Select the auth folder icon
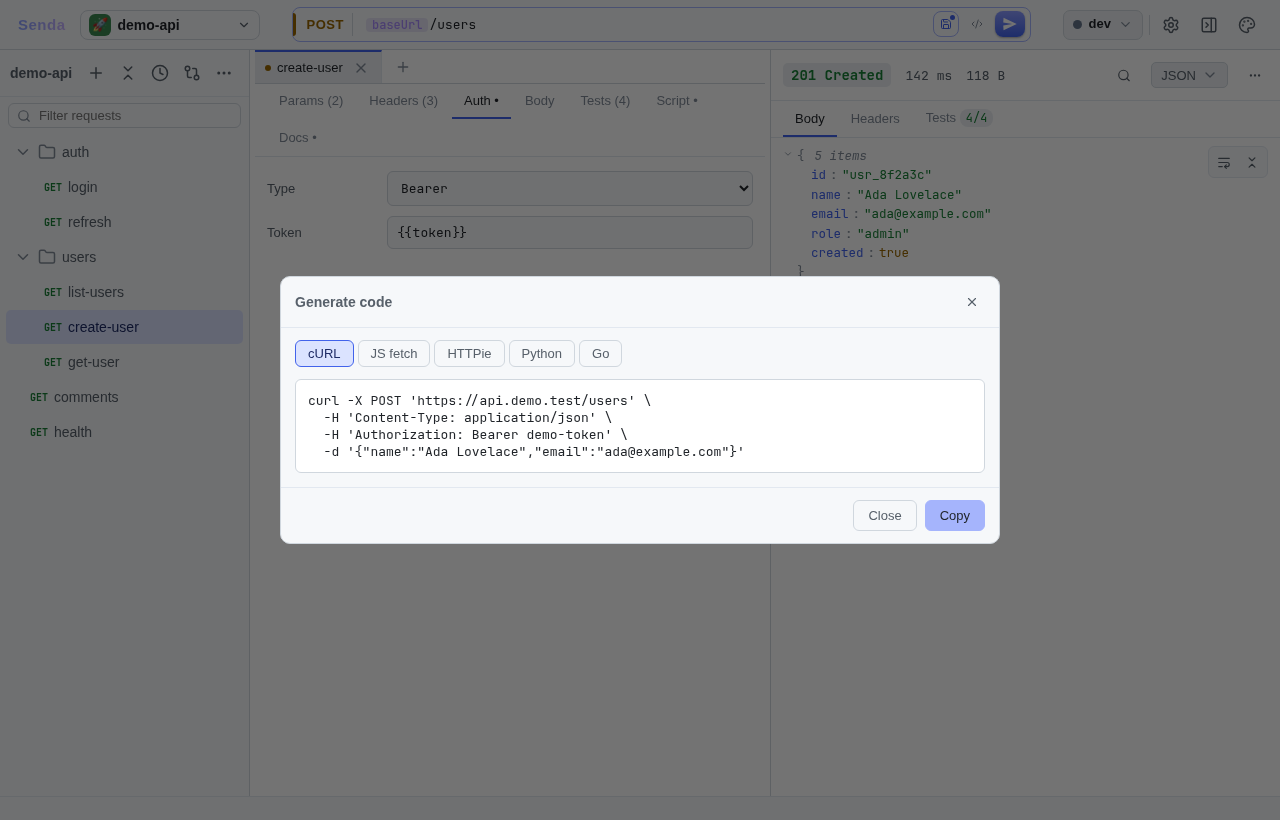 tap(47, 152)
